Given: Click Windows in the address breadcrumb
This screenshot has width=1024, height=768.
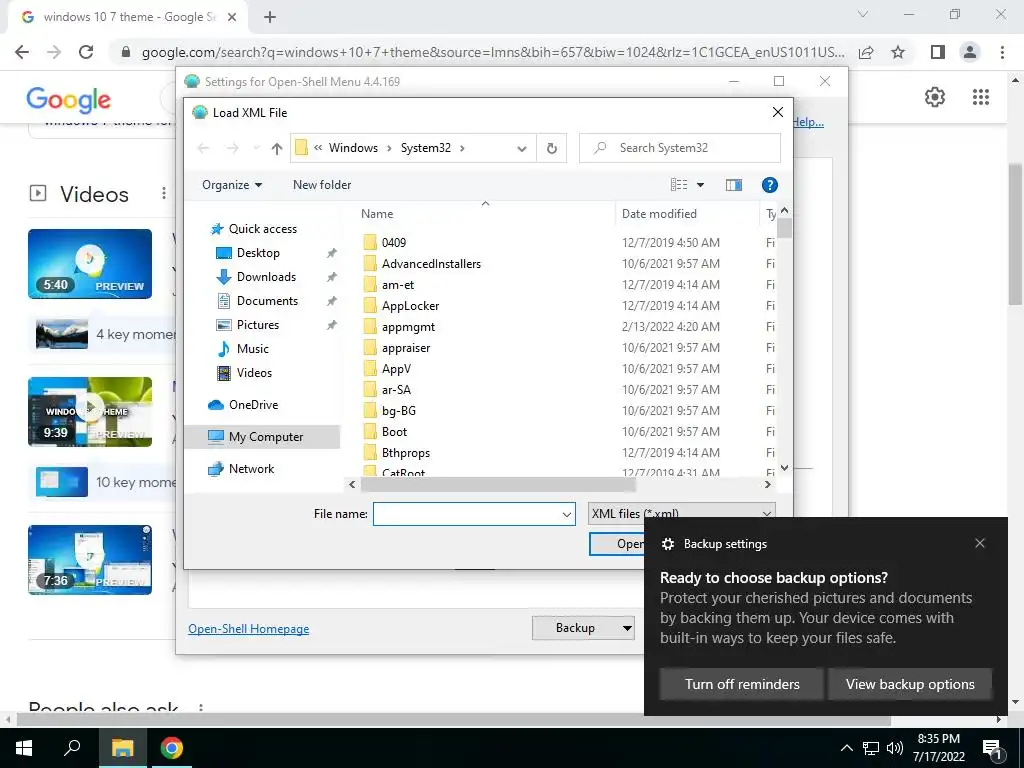Looking at the screenshot, I should tap(353, 148).
